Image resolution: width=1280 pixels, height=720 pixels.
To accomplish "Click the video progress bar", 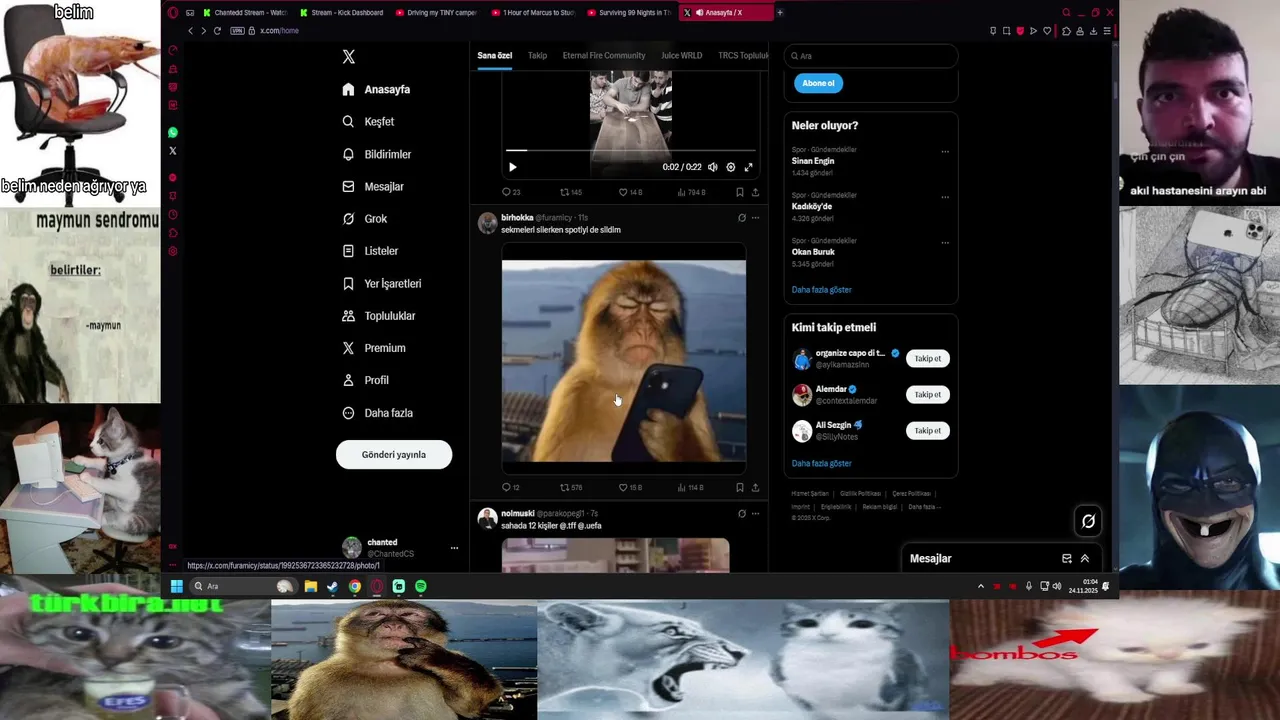I will (630, 151).
